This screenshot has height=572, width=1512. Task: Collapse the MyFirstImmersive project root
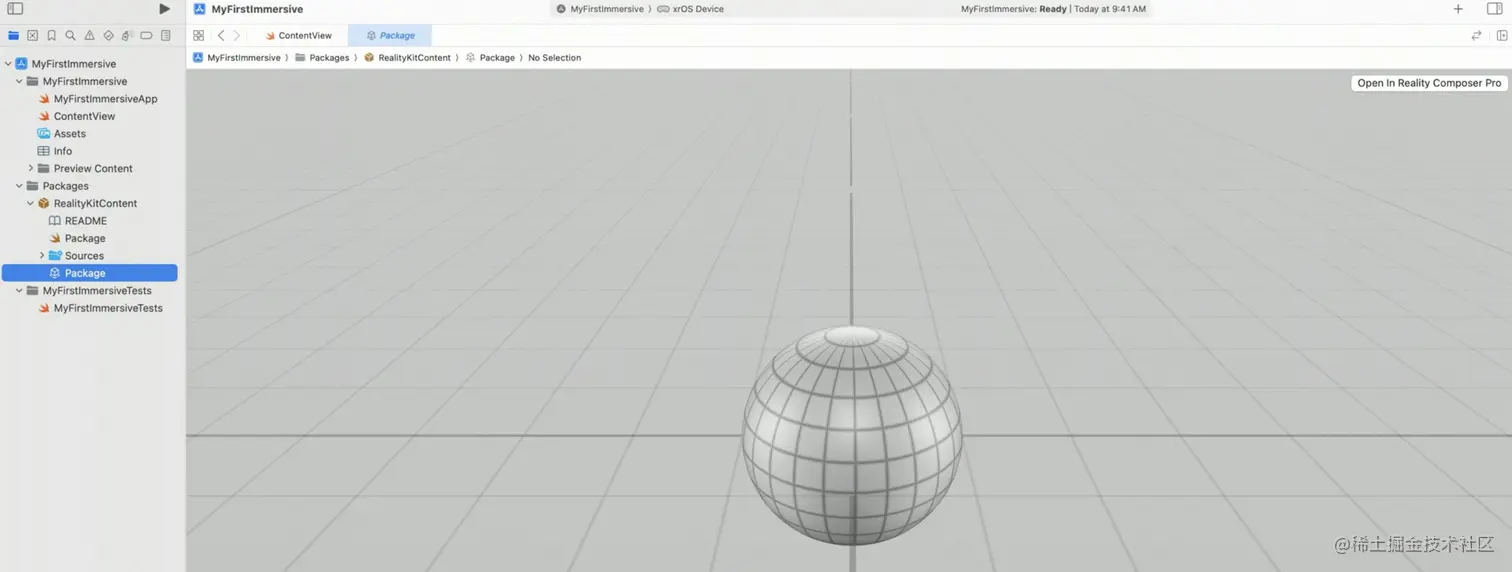pyautogui.click(x=8, y=64)
